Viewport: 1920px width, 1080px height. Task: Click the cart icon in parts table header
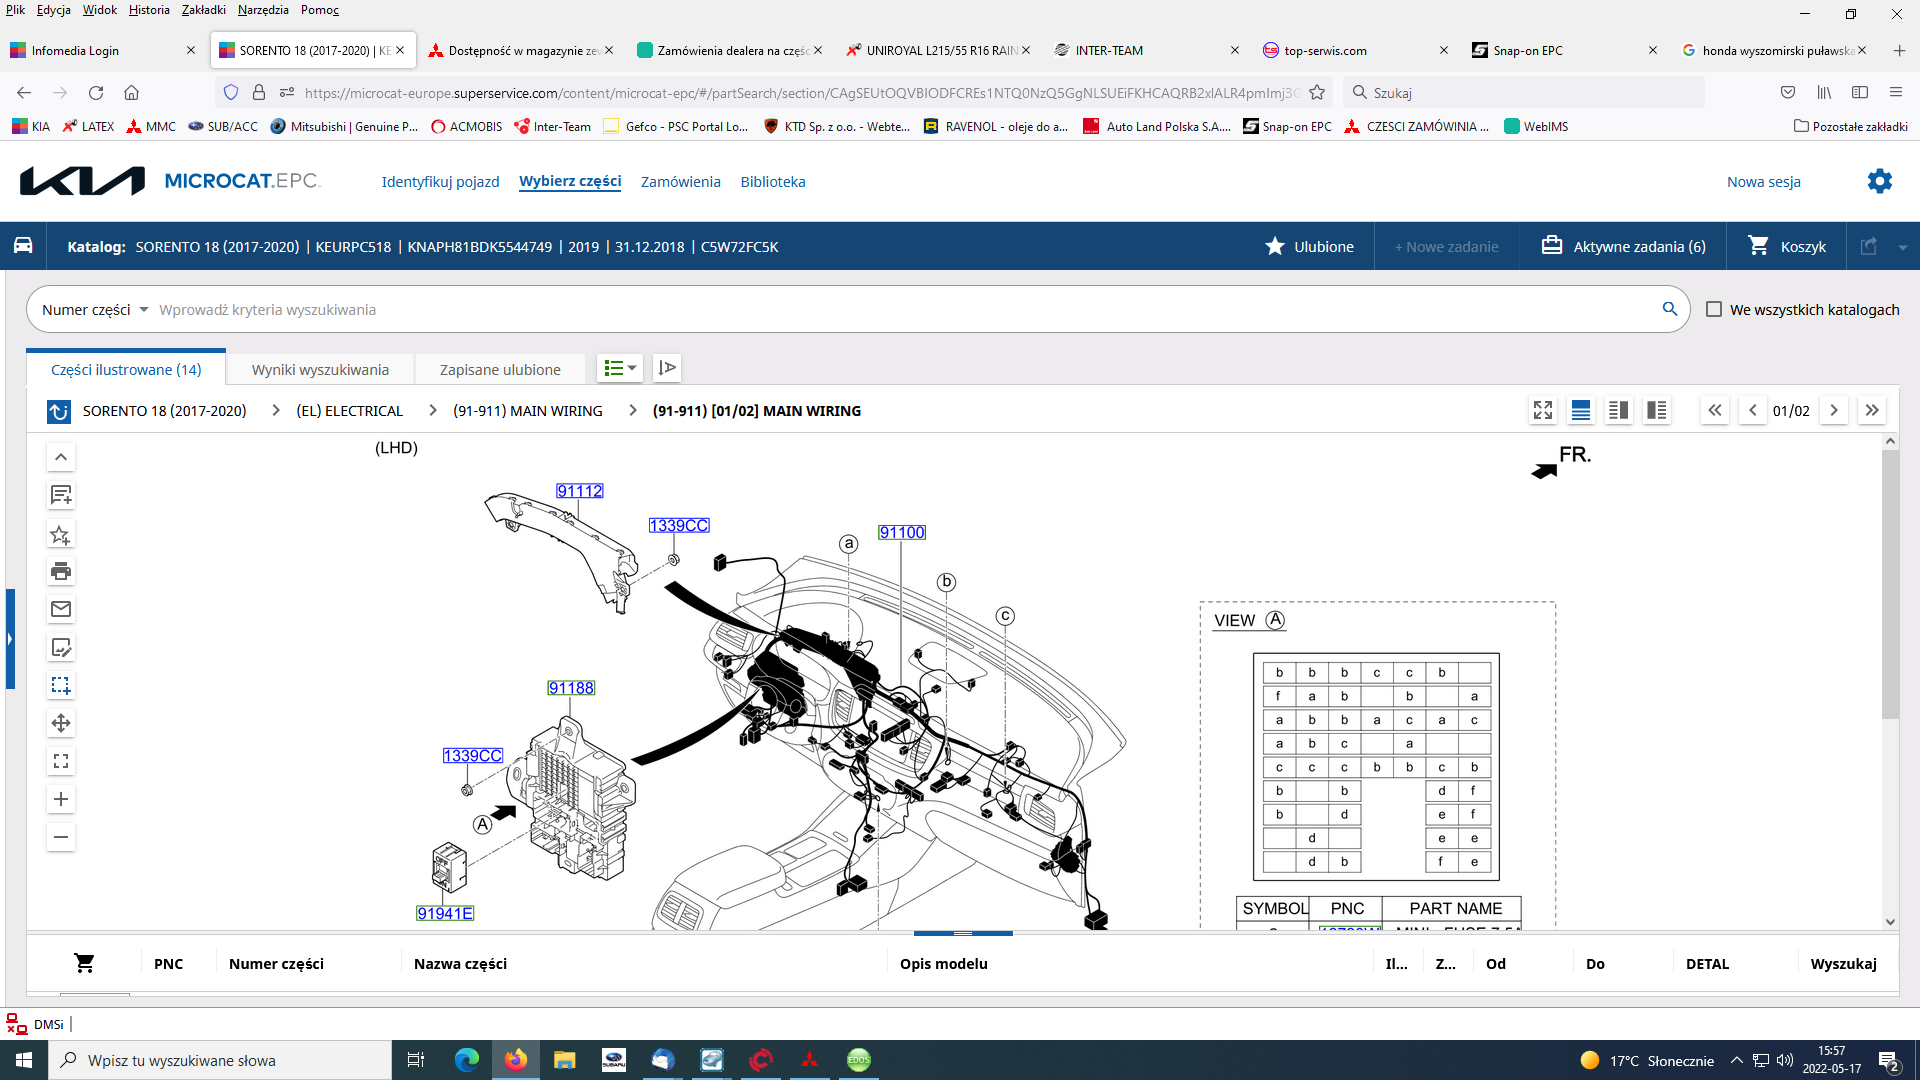(84, 963)
